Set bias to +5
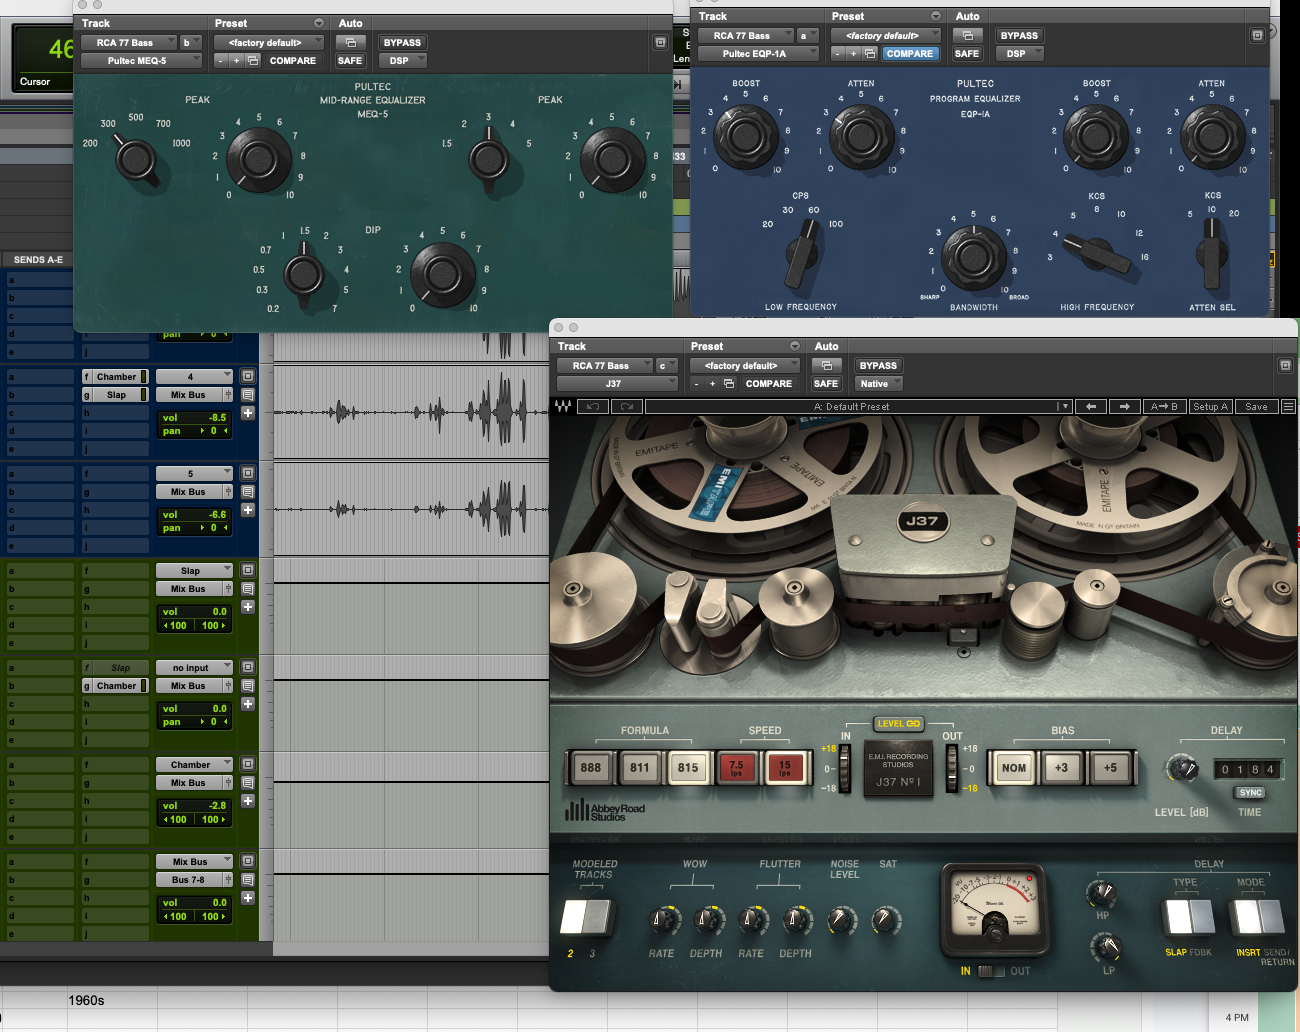The width and height of the screenshot is (1300, 1032). [1110, 768]
